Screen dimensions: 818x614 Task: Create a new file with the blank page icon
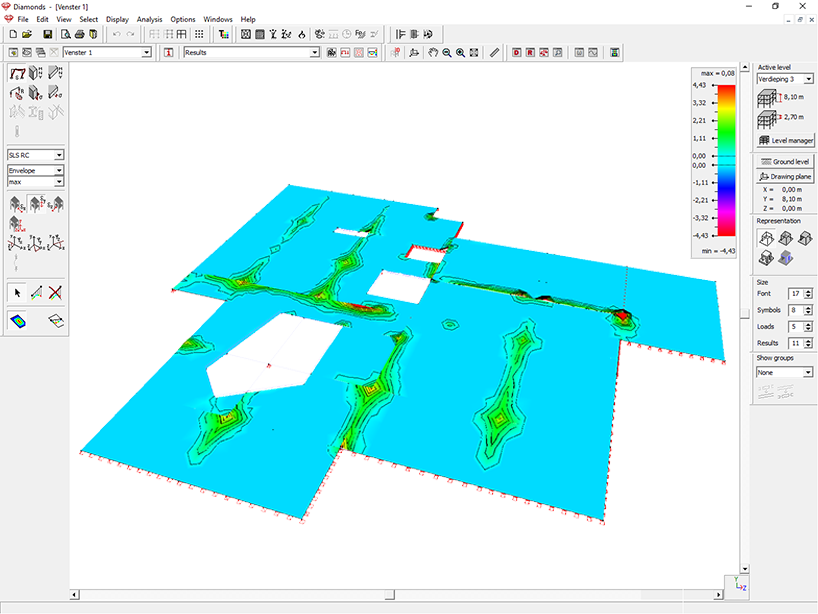pyautogui.click(x=13, y=34)
